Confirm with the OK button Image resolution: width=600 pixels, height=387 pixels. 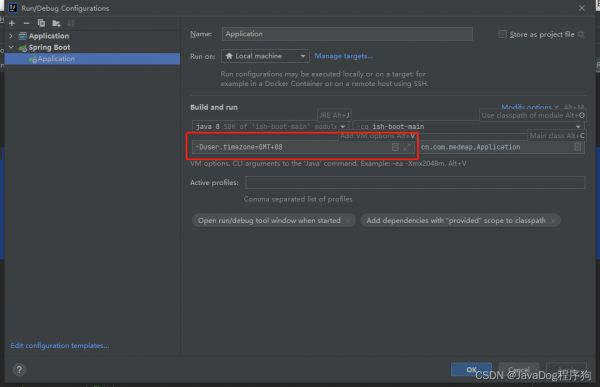471,369
